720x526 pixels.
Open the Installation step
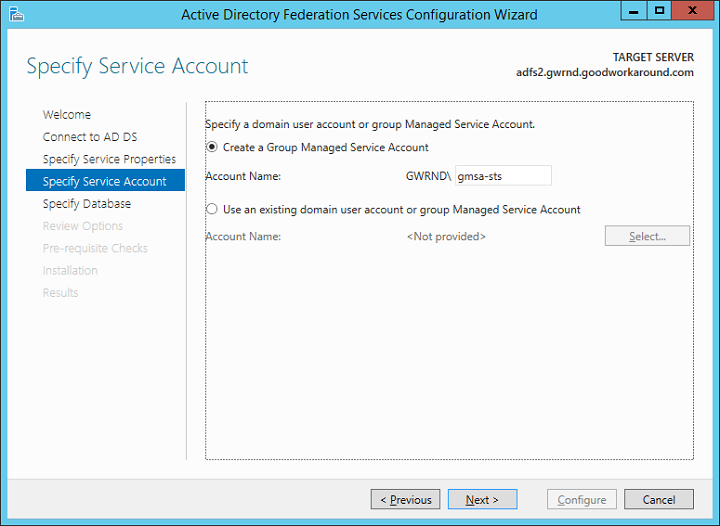(70, 270)
